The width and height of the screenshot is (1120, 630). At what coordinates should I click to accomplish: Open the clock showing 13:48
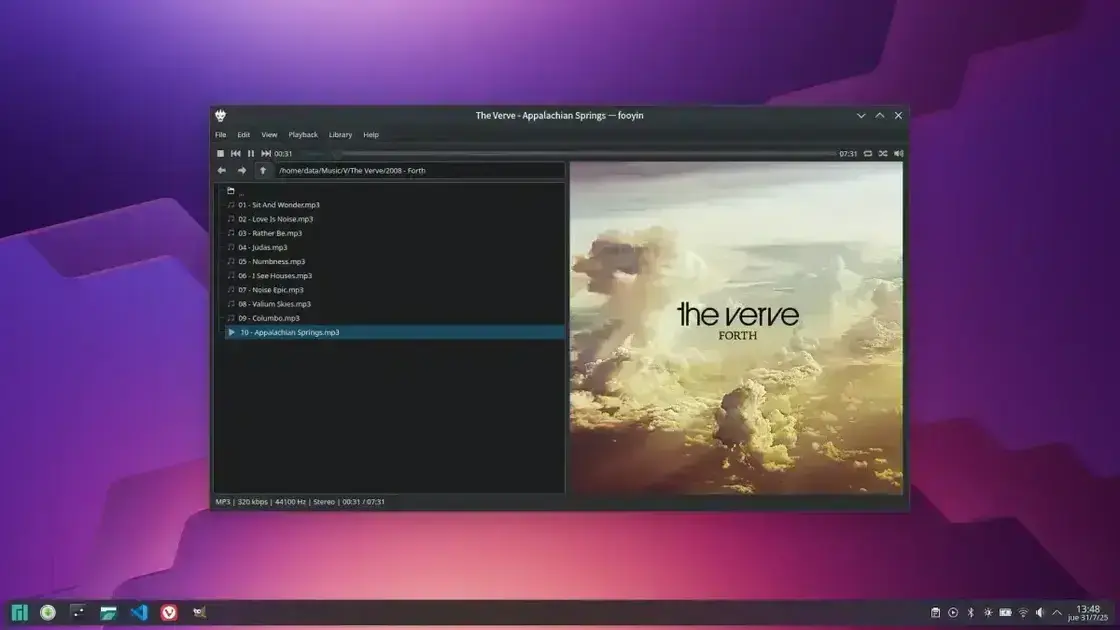(1088, 613)
